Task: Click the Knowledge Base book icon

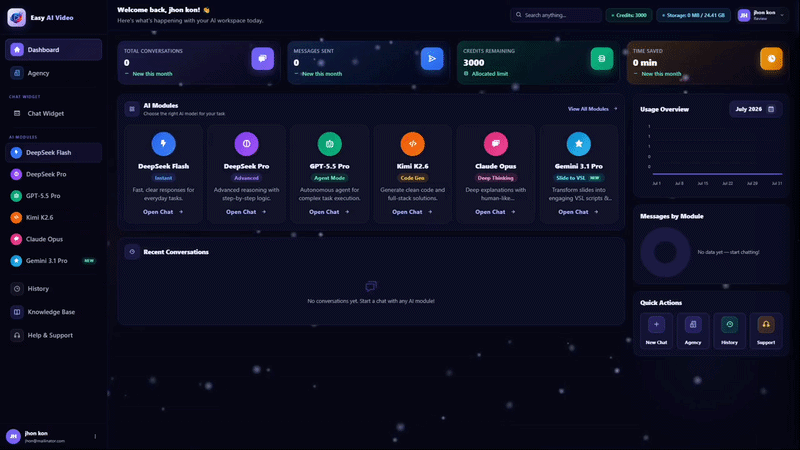Action: (x=17, y=312)
